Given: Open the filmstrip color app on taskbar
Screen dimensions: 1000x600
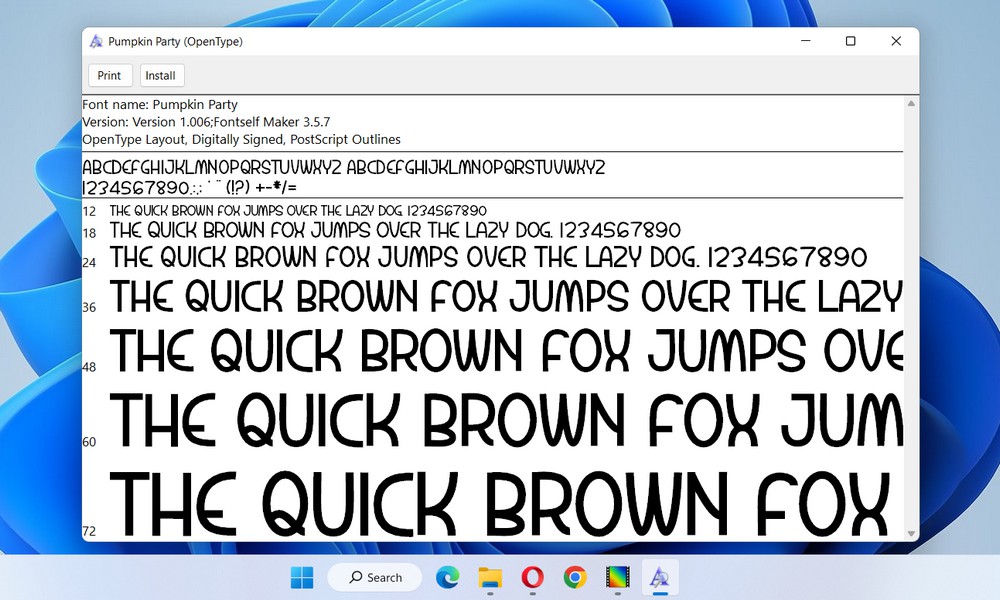Looking at the screenshot, I should click(617, 577).
